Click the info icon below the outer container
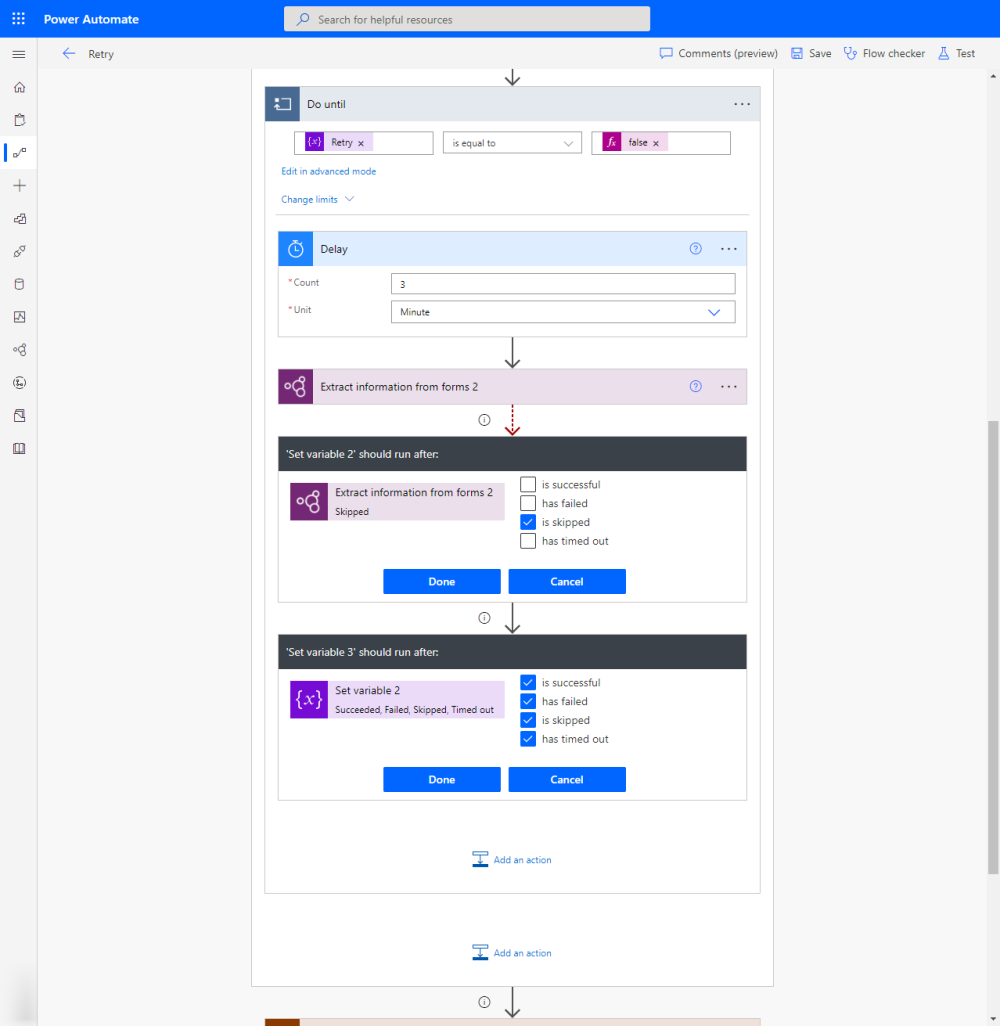Viewport: 1000px width, 1026px height. click(x=484, y=1002)
